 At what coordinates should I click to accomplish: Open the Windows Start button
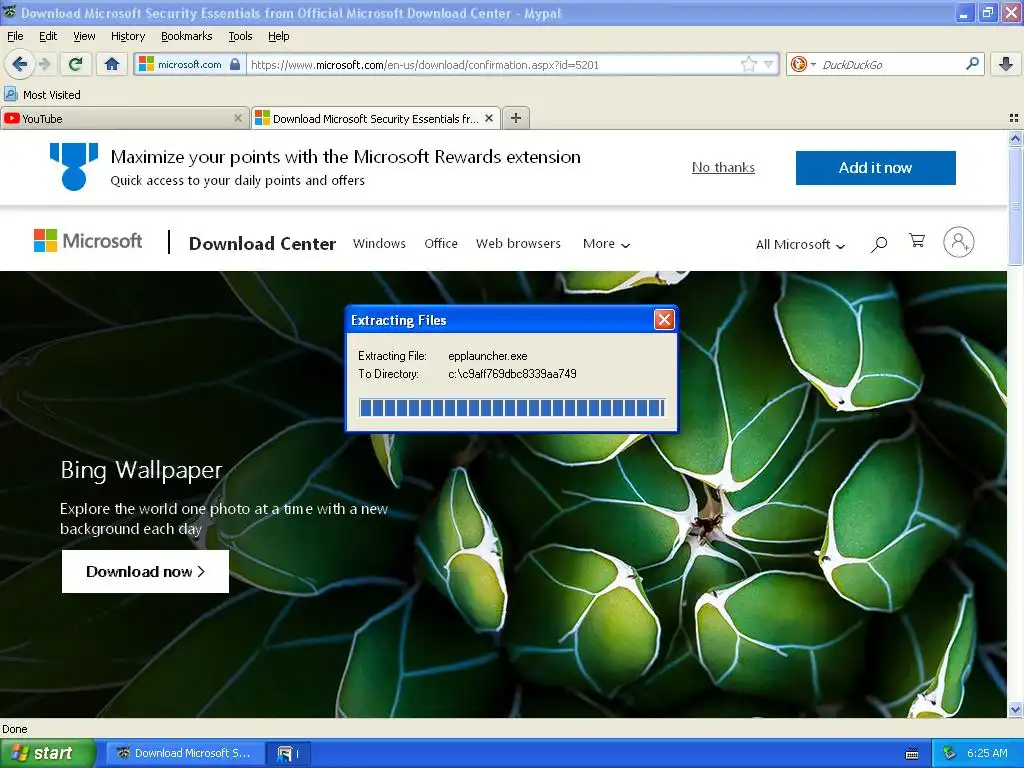tap(47, 753)
